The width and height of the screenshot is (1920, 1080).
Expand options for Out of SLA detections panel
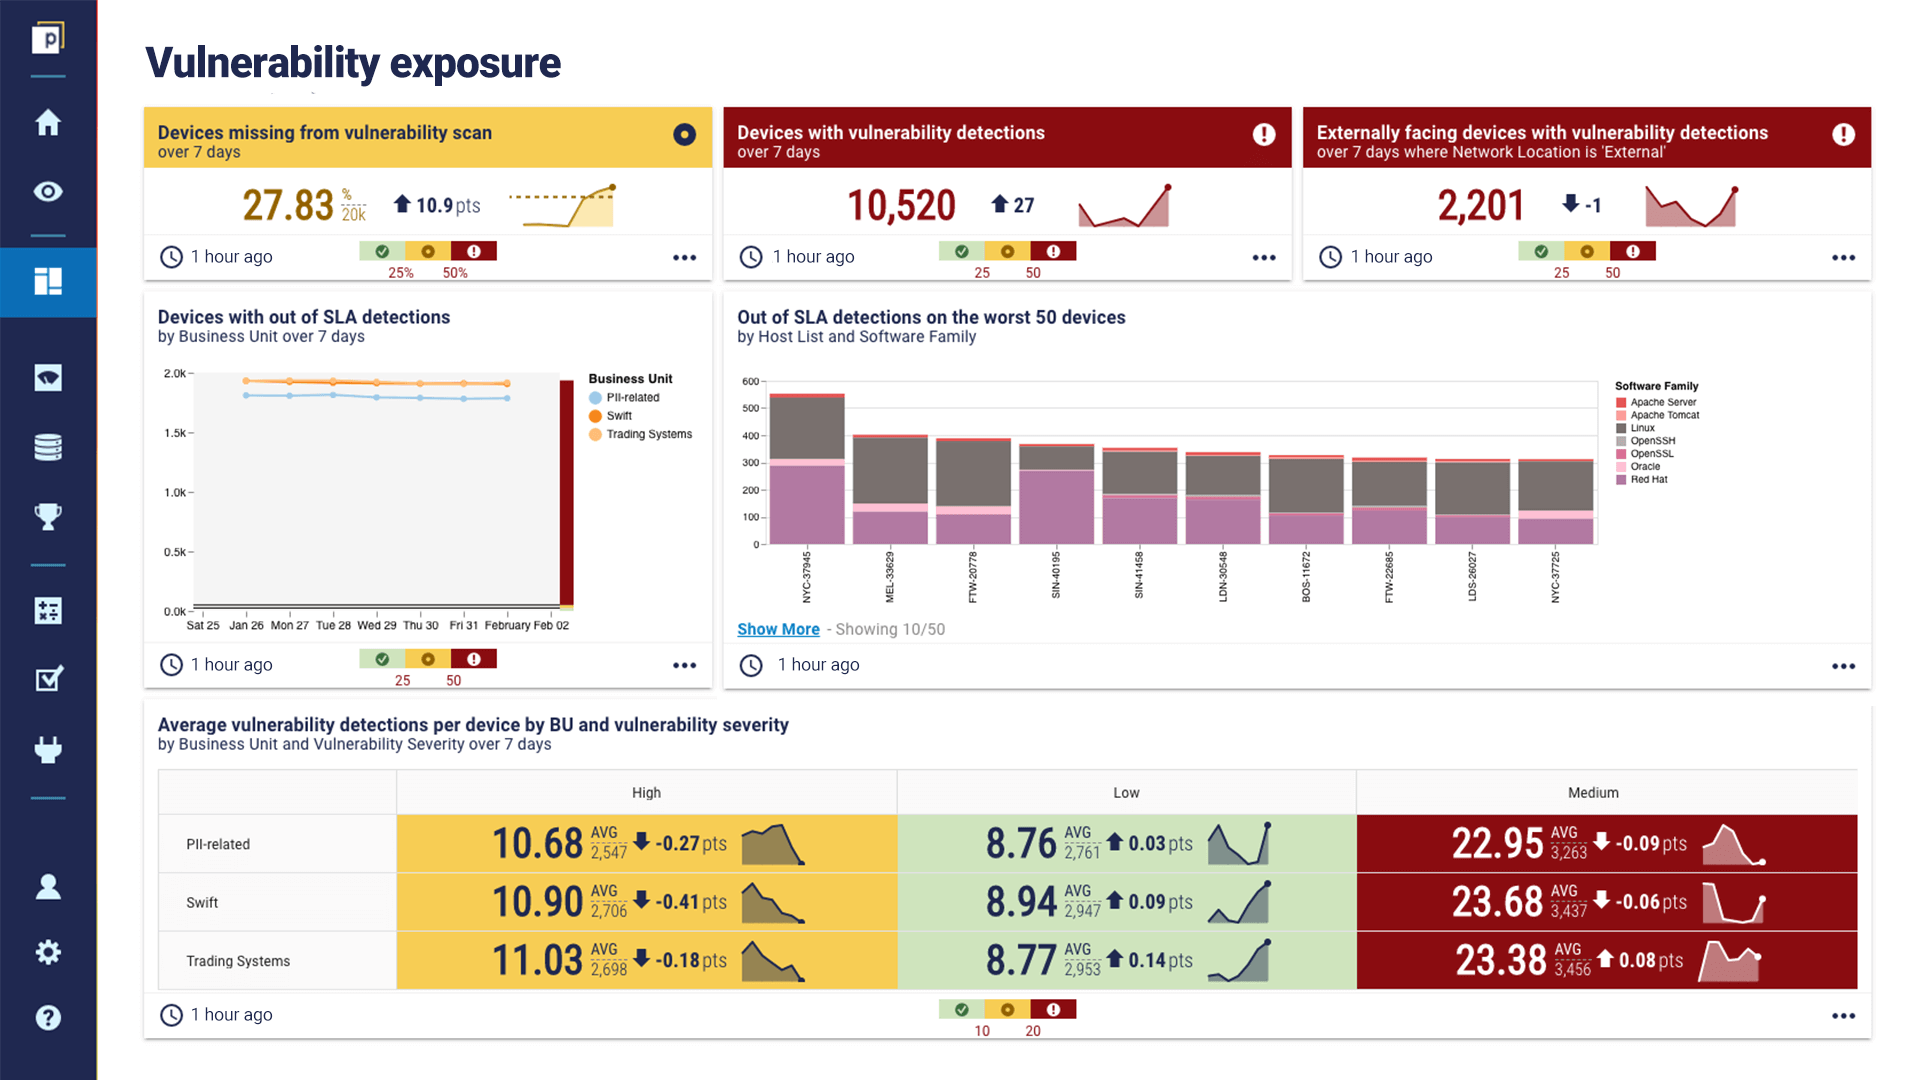[1843, 665]
